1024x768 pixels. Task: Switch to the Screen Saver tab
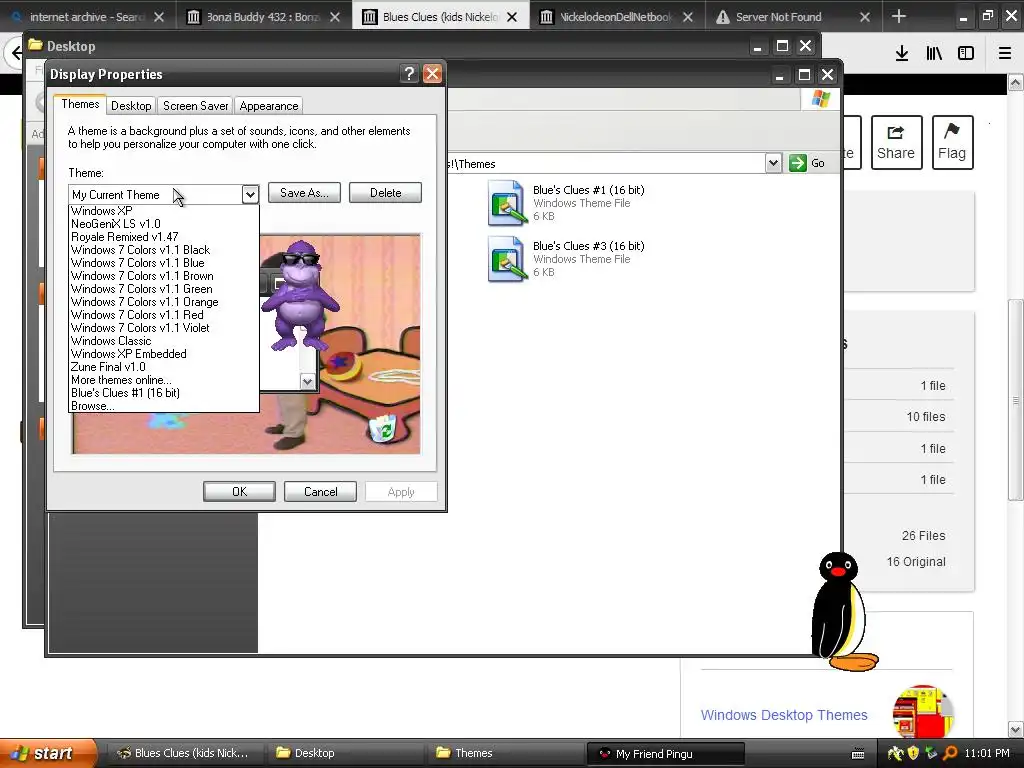[195, 106]
